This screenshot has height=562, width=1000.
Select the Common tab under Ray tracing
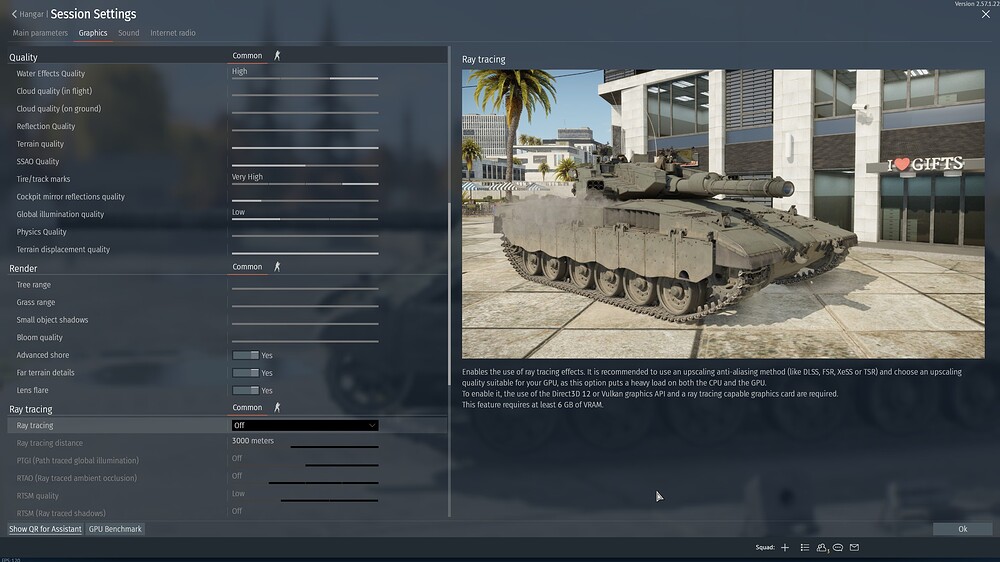pyautogui.click(x=247, y=407)
